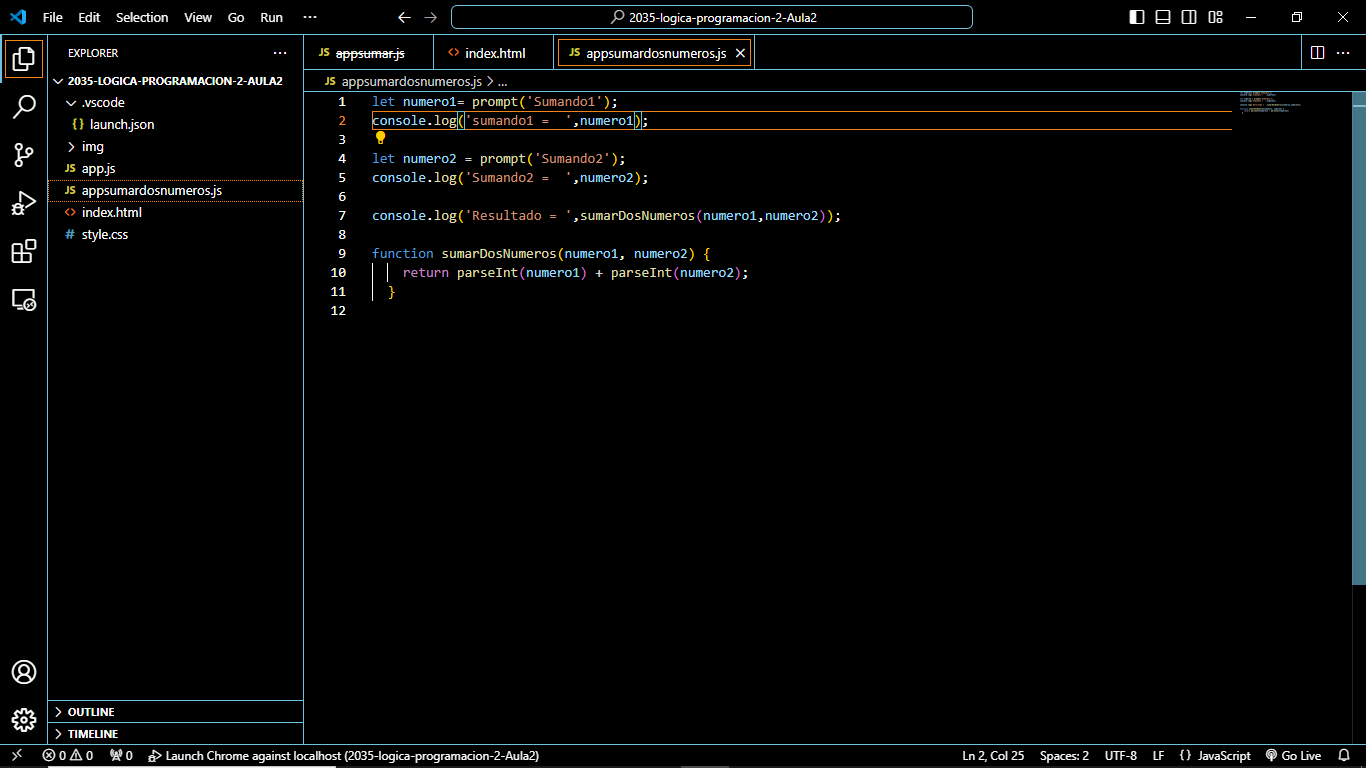1366x768 pixels.
Task: Click the Ln 2, Col 25 indicator
Action: pos(993,756)
